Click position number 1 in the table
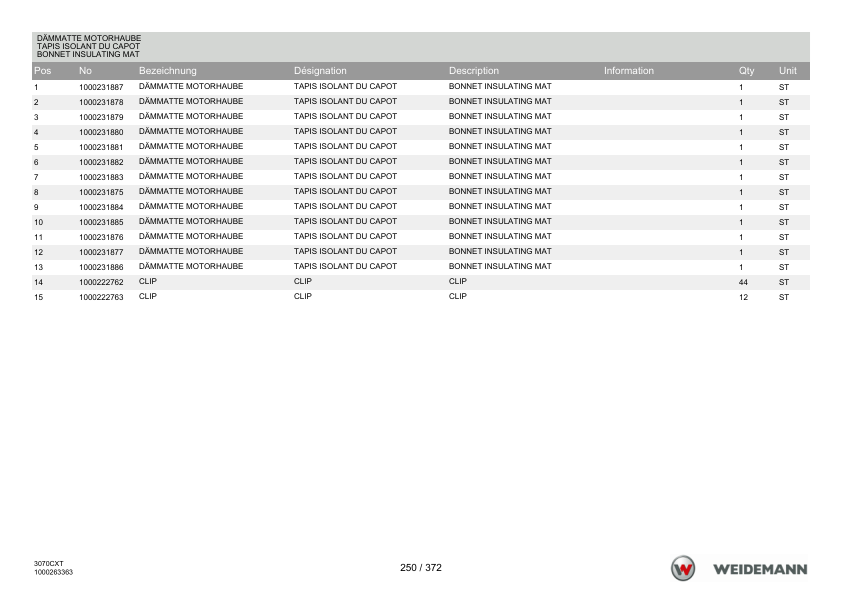Viewport: 842px width, 595px height. (36, 87)
